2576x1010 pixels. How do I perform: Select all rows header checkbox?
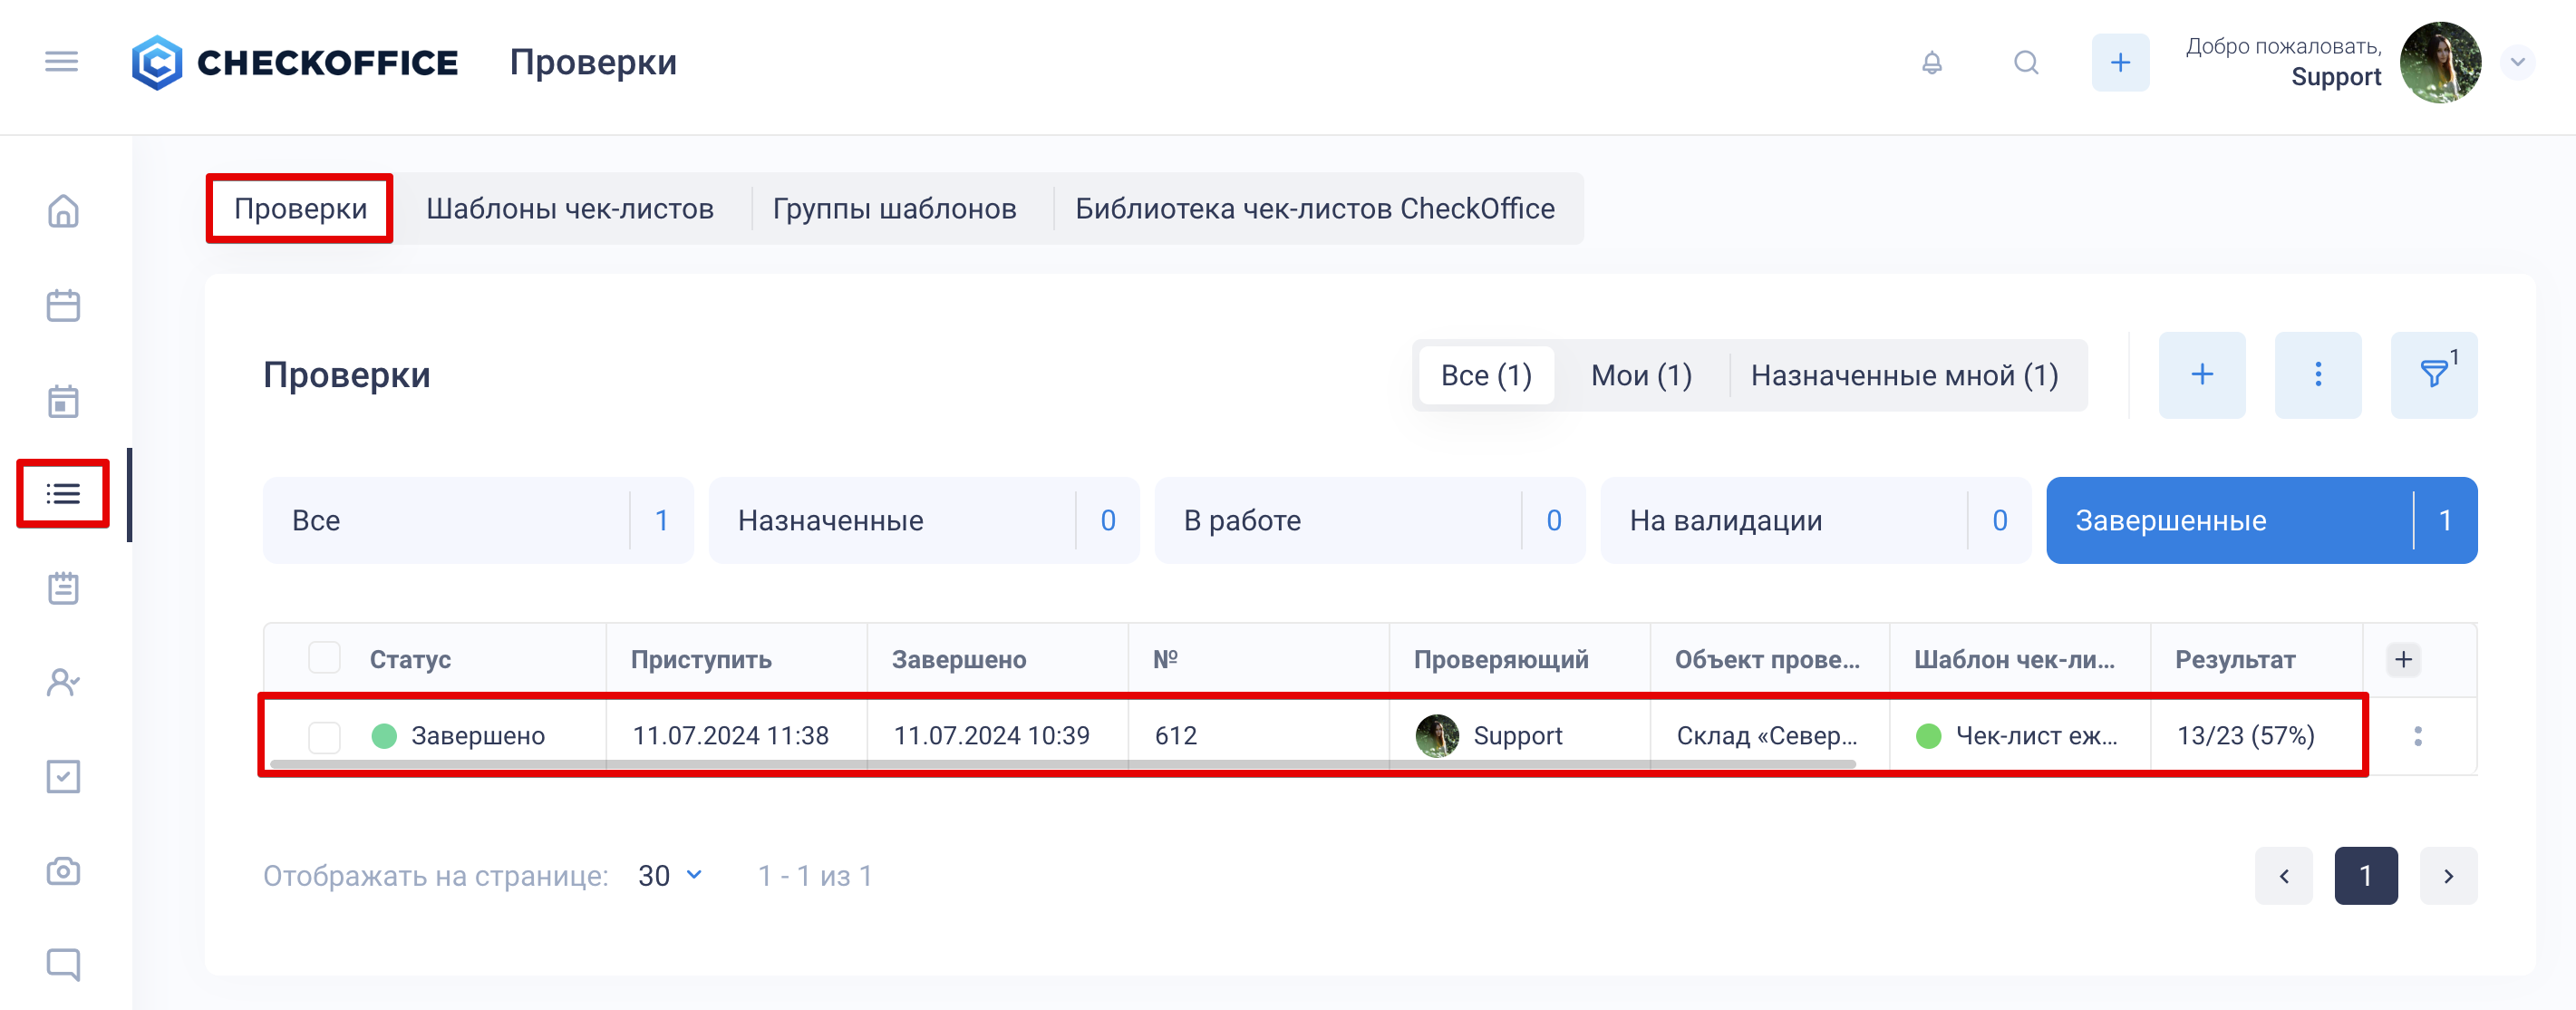(324, 658)
